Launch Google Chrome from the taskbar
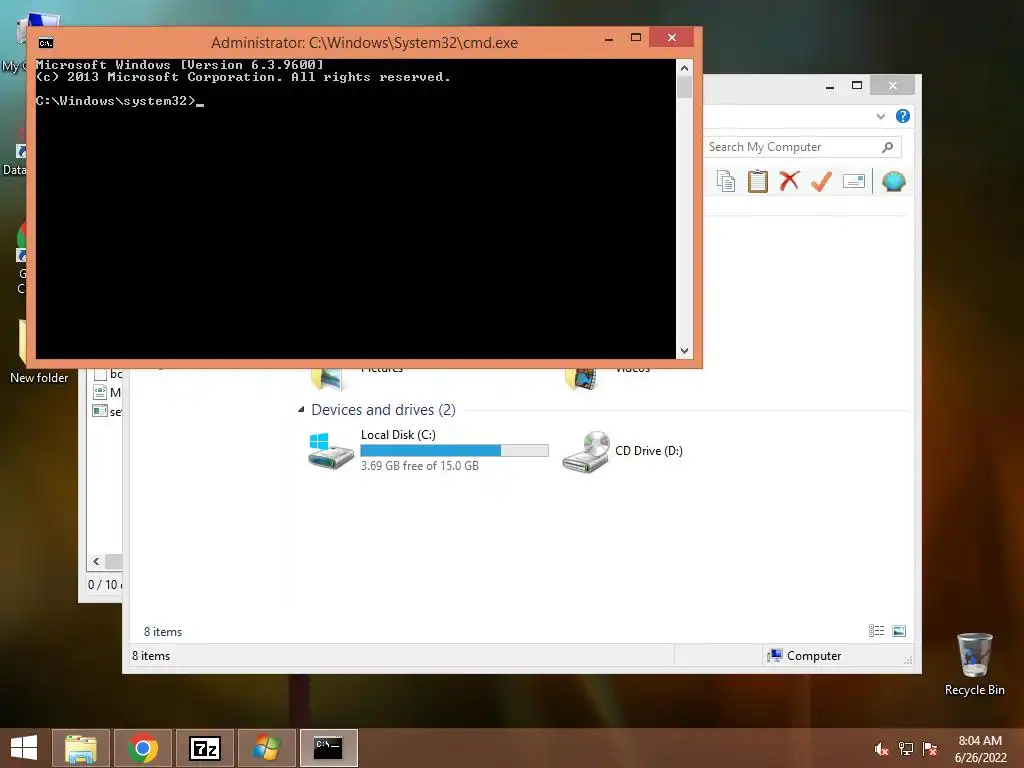The height and width of the screenshot is (768, 1024). [143, 748]
